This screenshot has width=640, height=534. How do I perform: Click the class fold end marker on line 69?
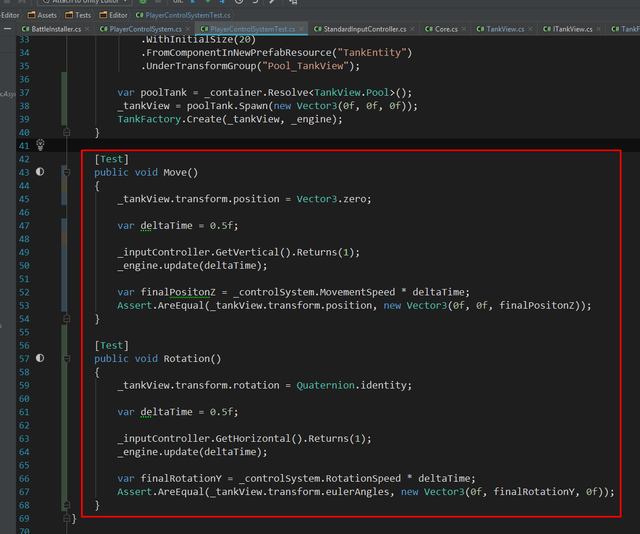point(67,518)
